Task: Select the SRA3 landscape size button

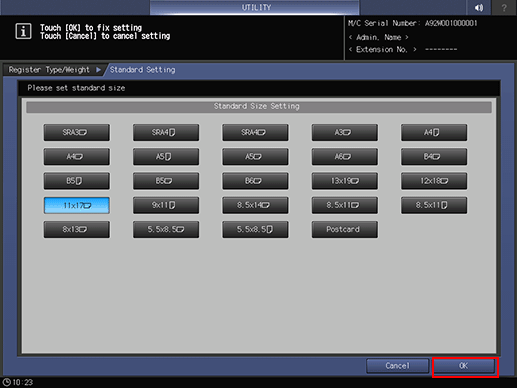Action: tap(76, 132)
